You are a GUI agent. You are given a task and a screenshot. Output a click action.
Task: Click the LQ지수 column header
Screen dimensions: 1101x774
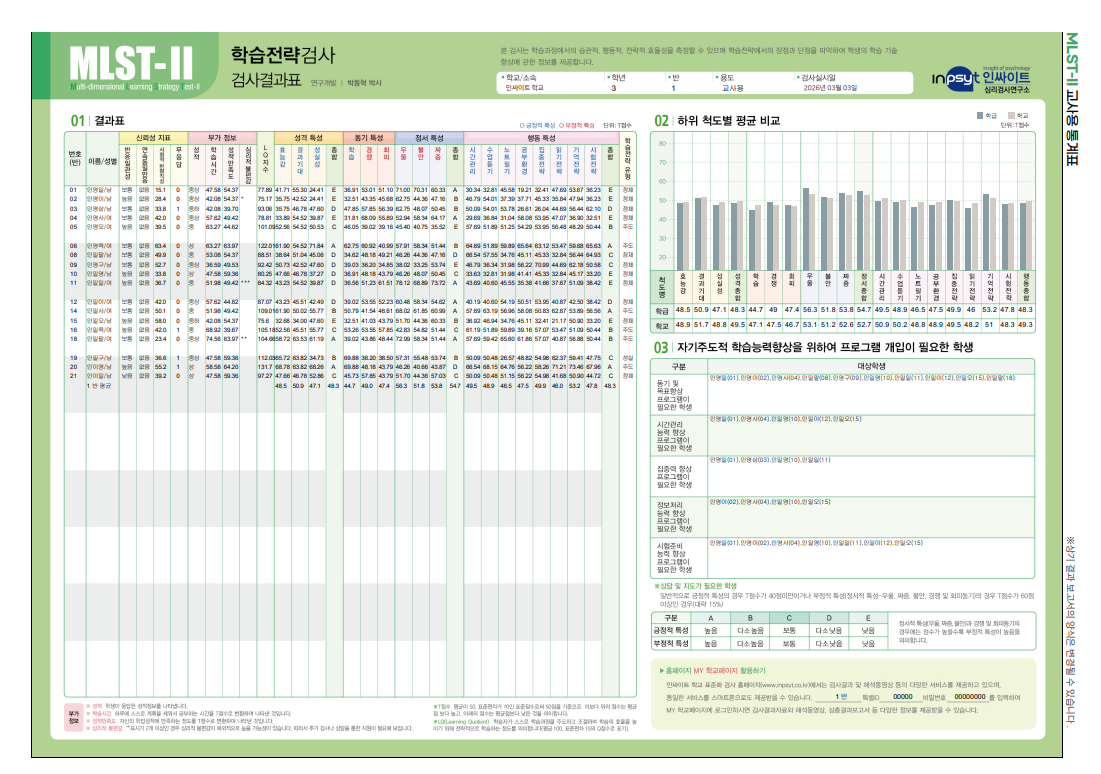pyautogui.click(x=265, y=160)
